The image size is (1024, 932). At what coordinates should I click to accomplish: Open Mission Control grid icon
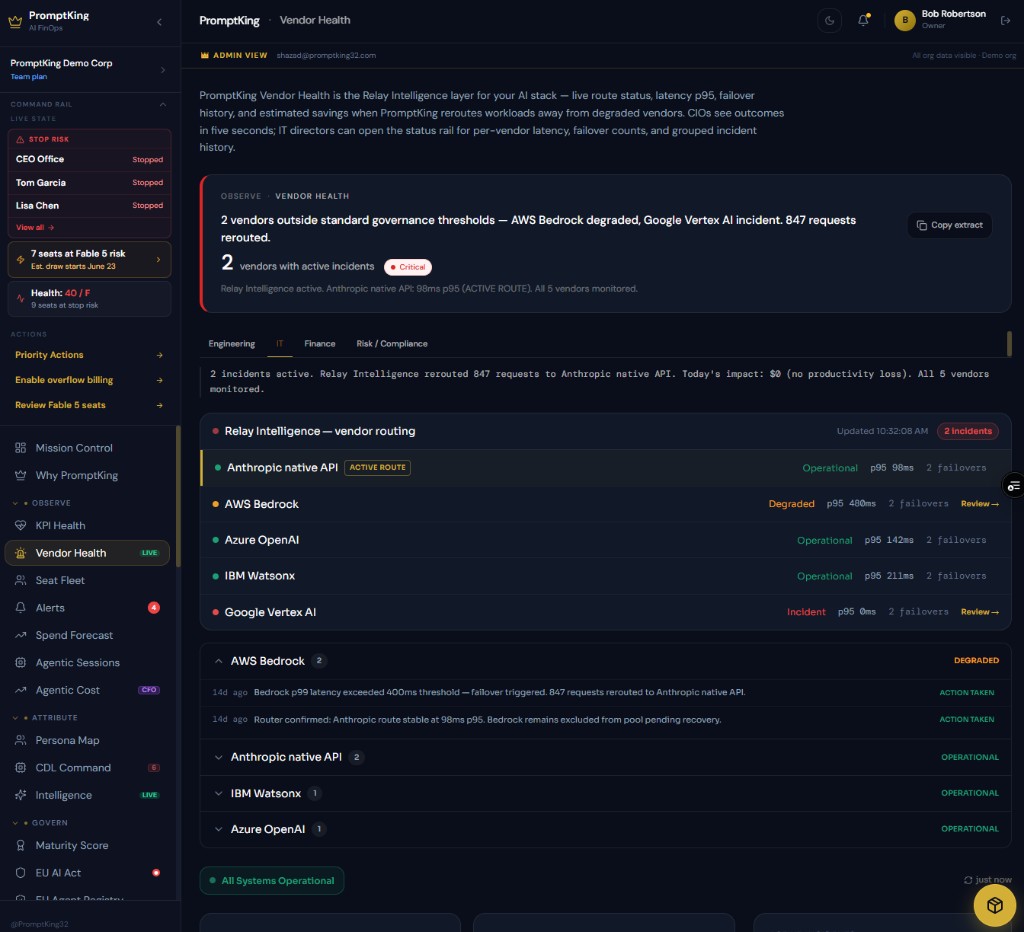click(21, 448)
